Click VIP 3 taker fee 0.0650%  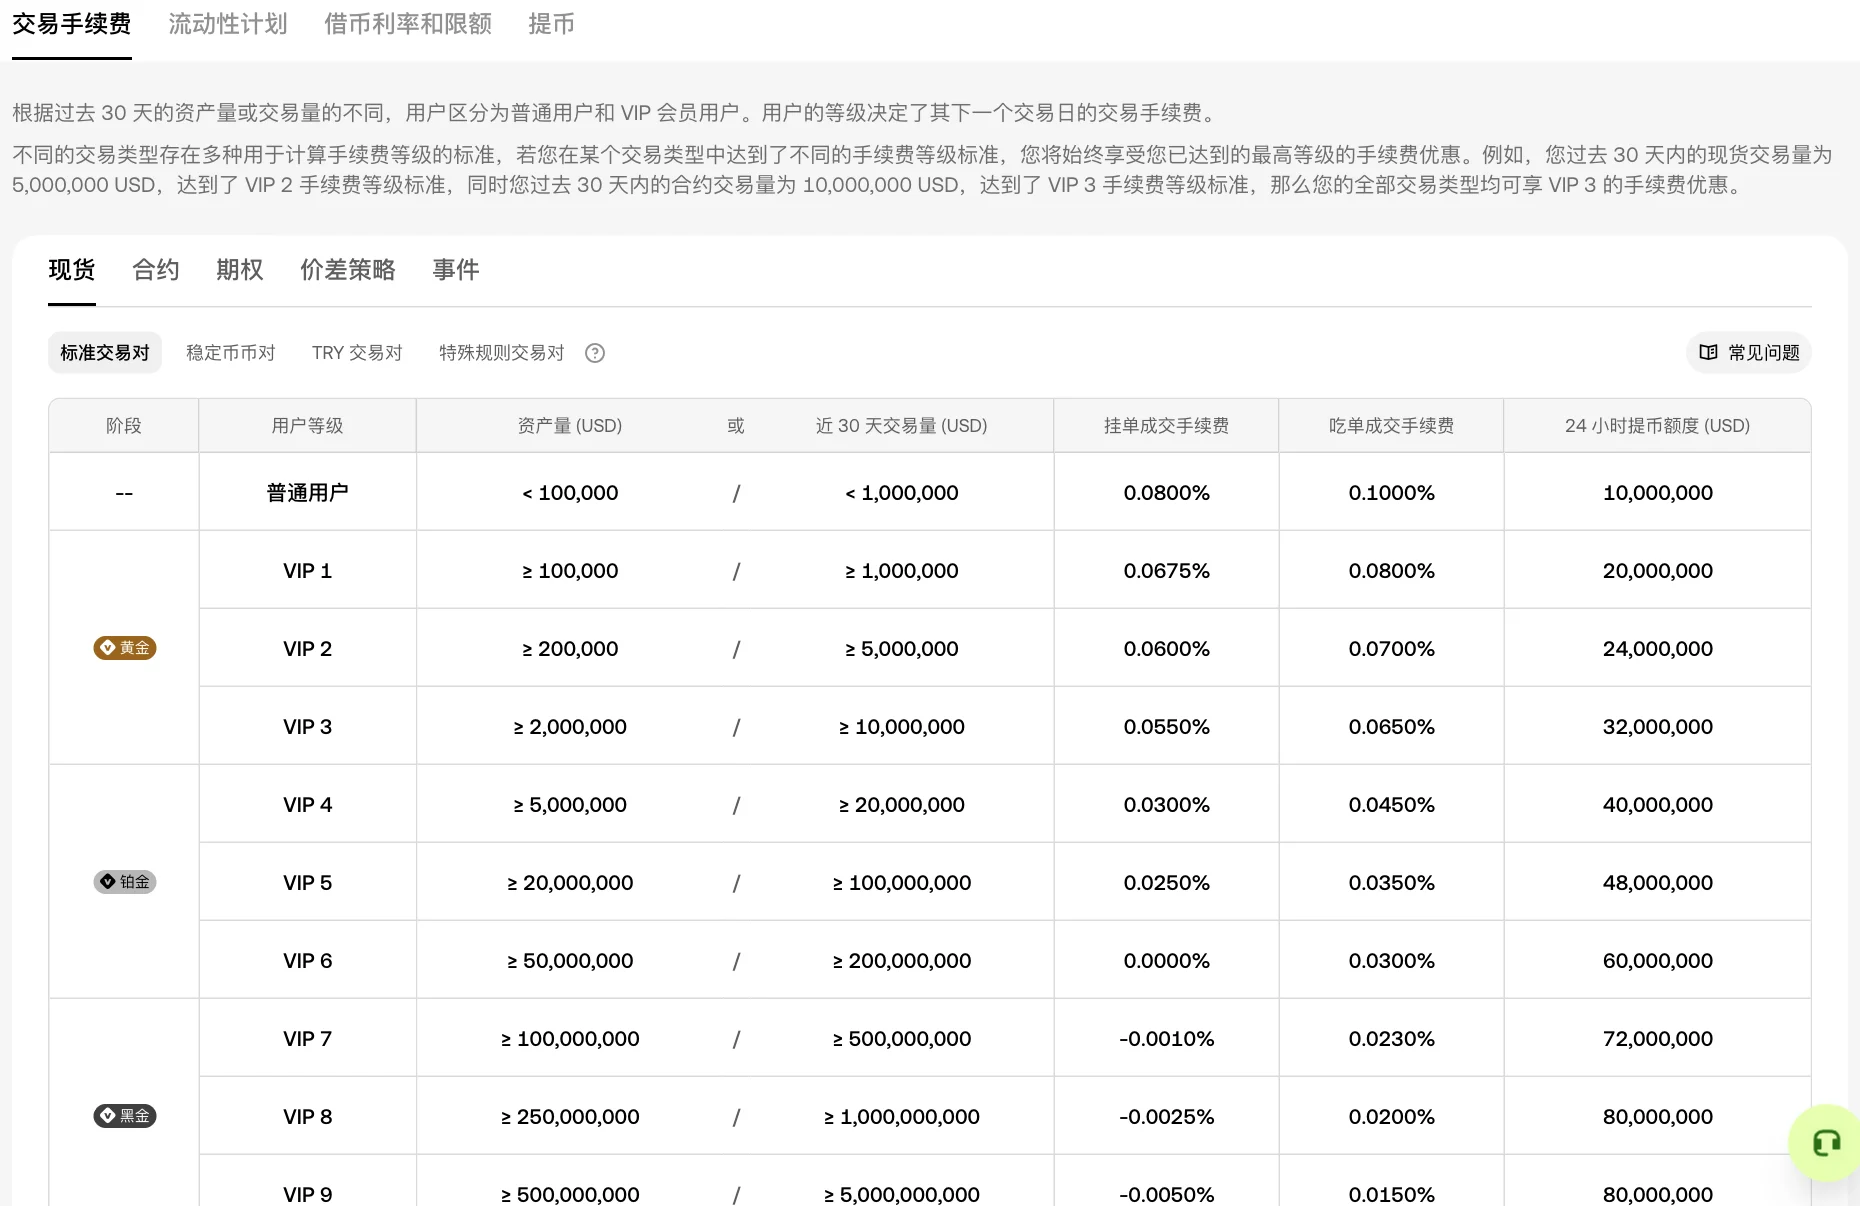click(1391, 727)
